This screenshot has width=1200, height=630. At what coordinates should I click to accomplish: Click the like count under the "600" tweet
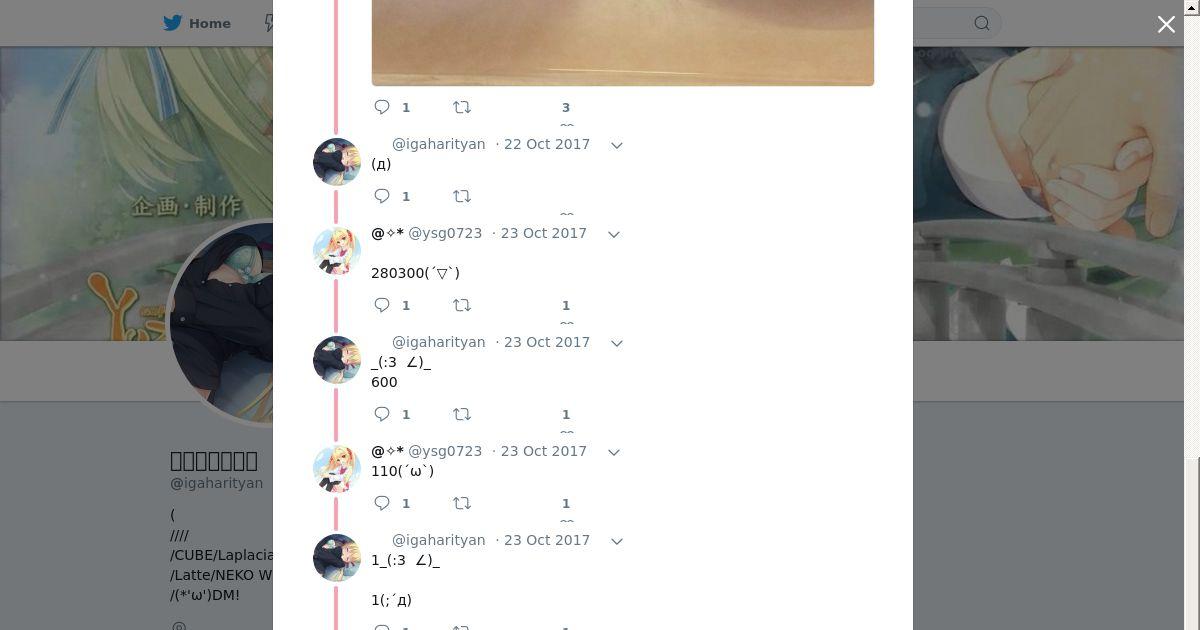(566, 414)
